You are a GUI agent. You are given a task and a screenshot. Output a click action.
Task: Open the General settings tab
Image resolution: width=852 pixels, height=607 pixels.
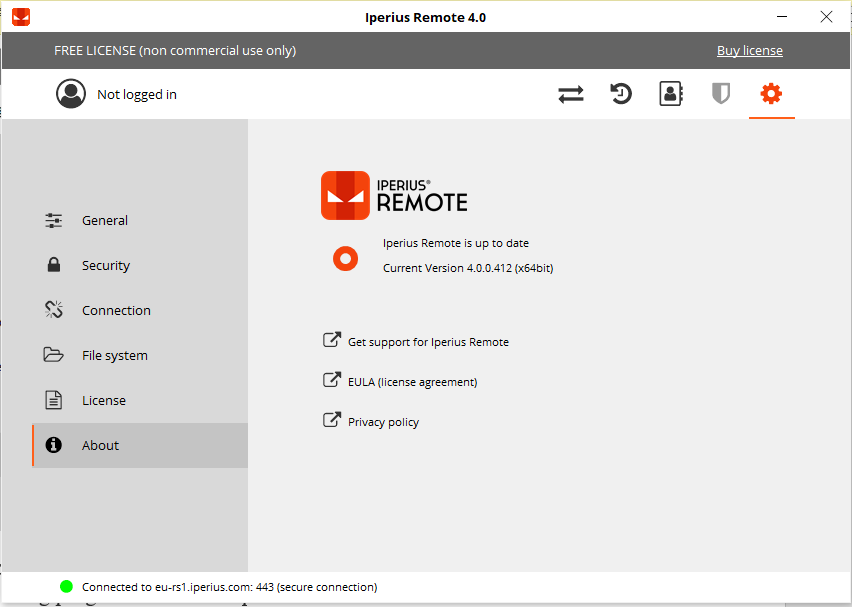point(105,221)
